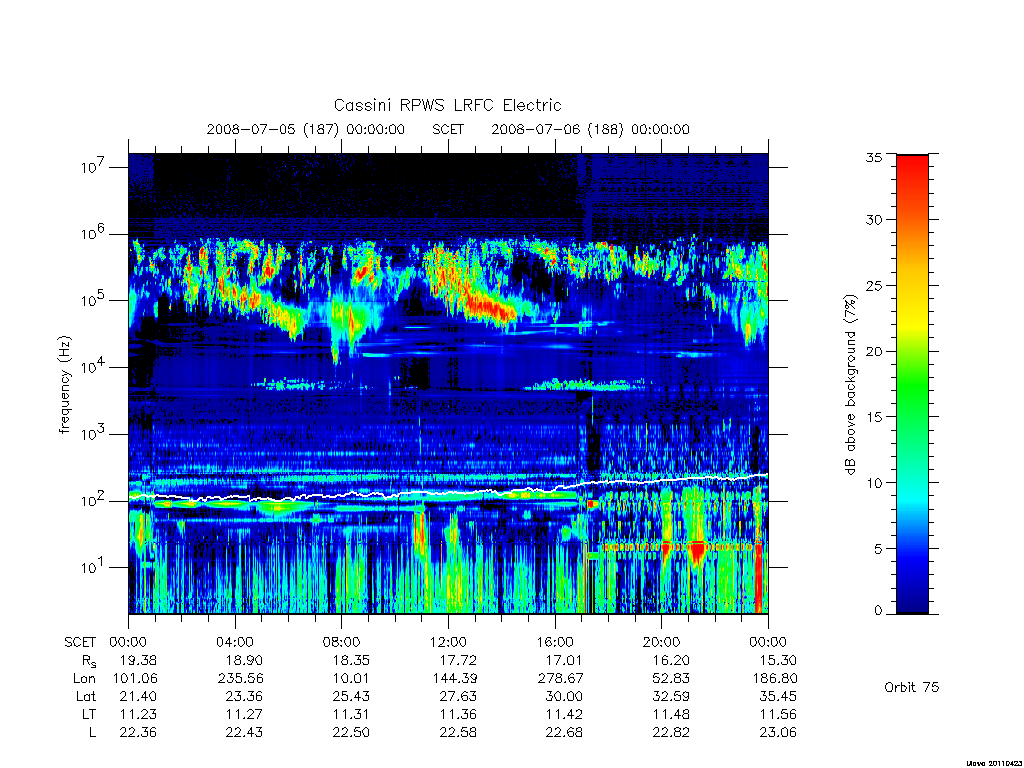Click the Lon value '235.56'
Screen dimensions: 1024x768
point(241,679)
